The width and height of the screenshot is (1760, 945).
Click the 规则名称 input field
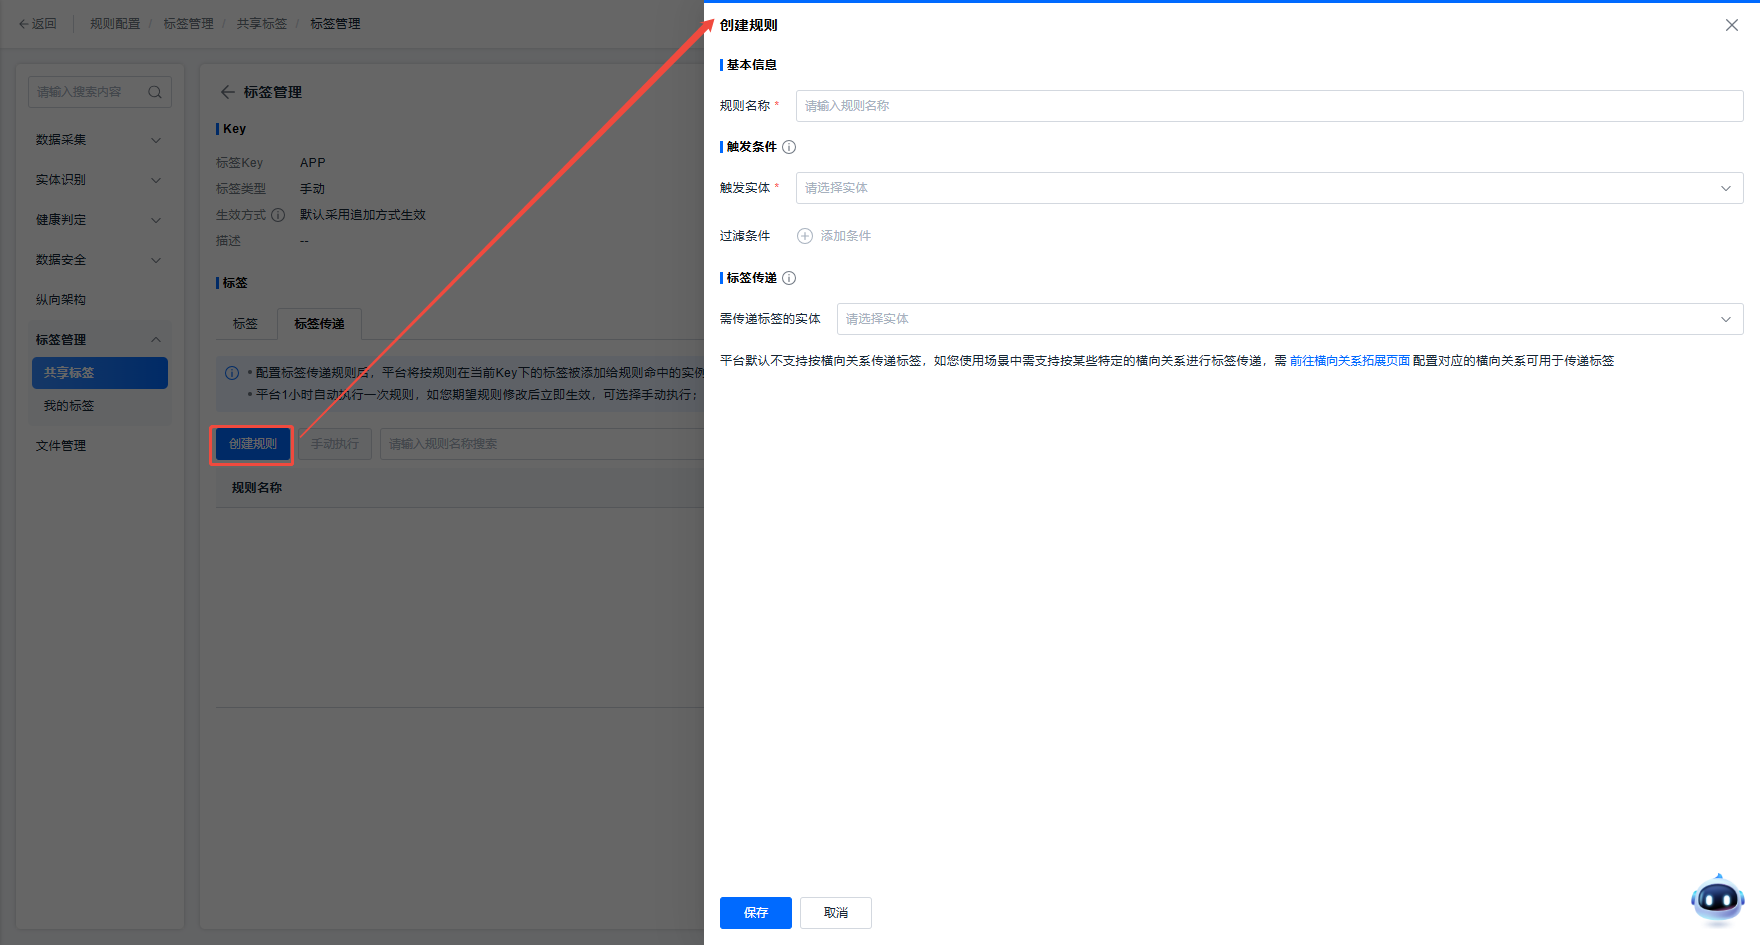click(1268, 106)
